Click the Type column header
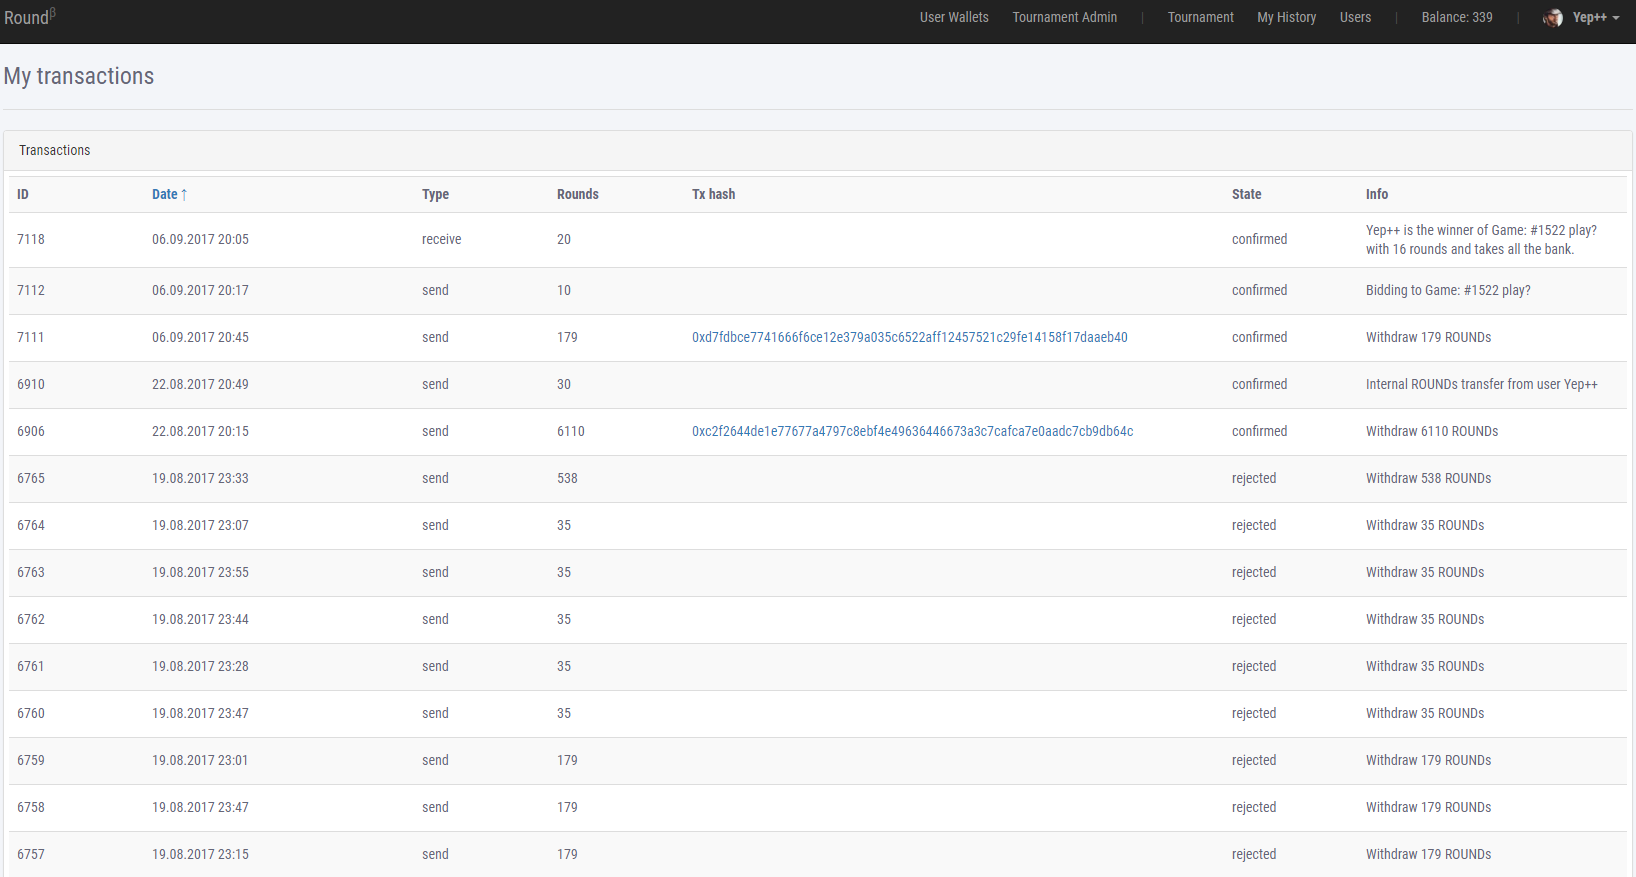The image size is (1636, 877). [435, 194]
